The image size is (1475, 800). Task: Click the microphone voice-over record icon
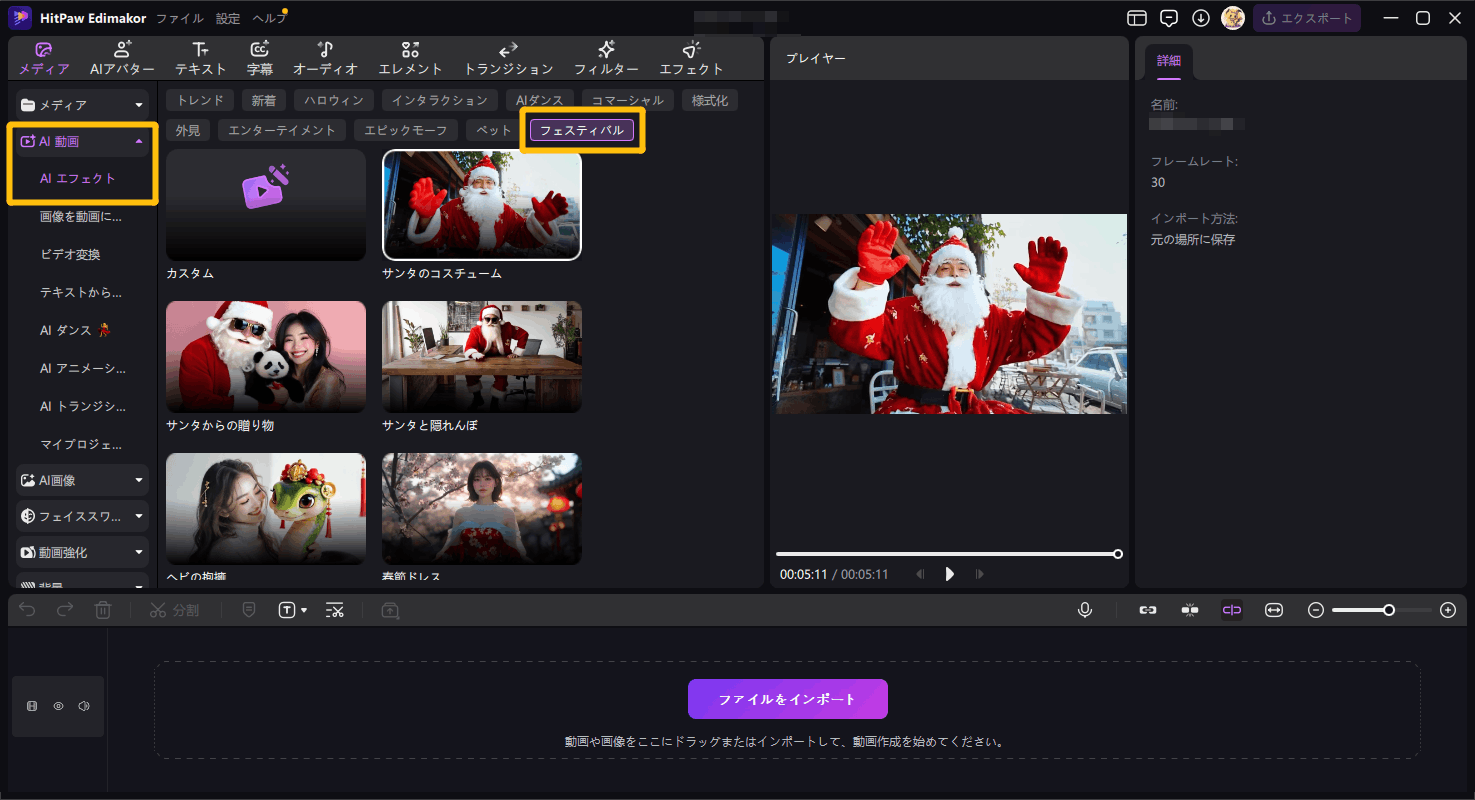1085,610
